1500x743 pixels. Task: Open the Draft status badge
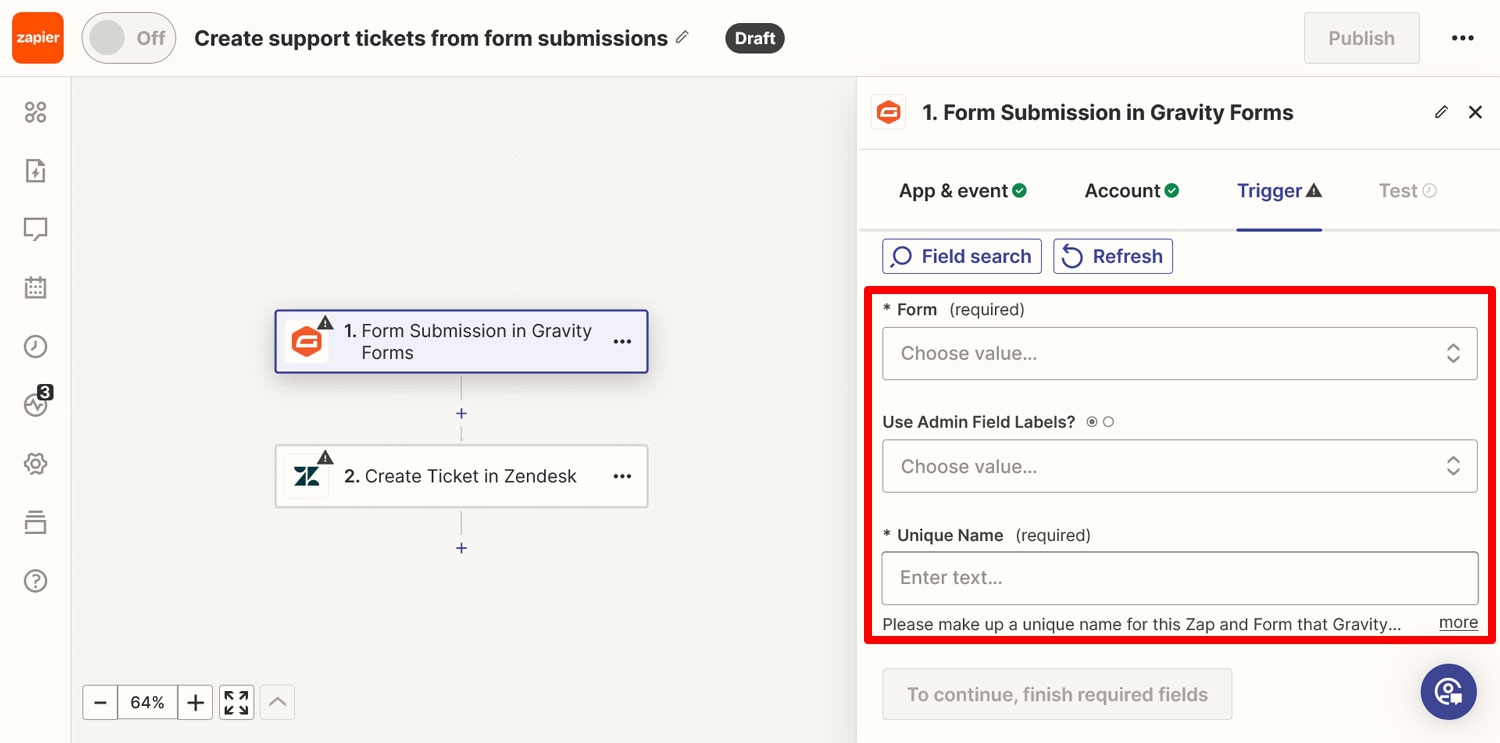(x=755, y=38)
